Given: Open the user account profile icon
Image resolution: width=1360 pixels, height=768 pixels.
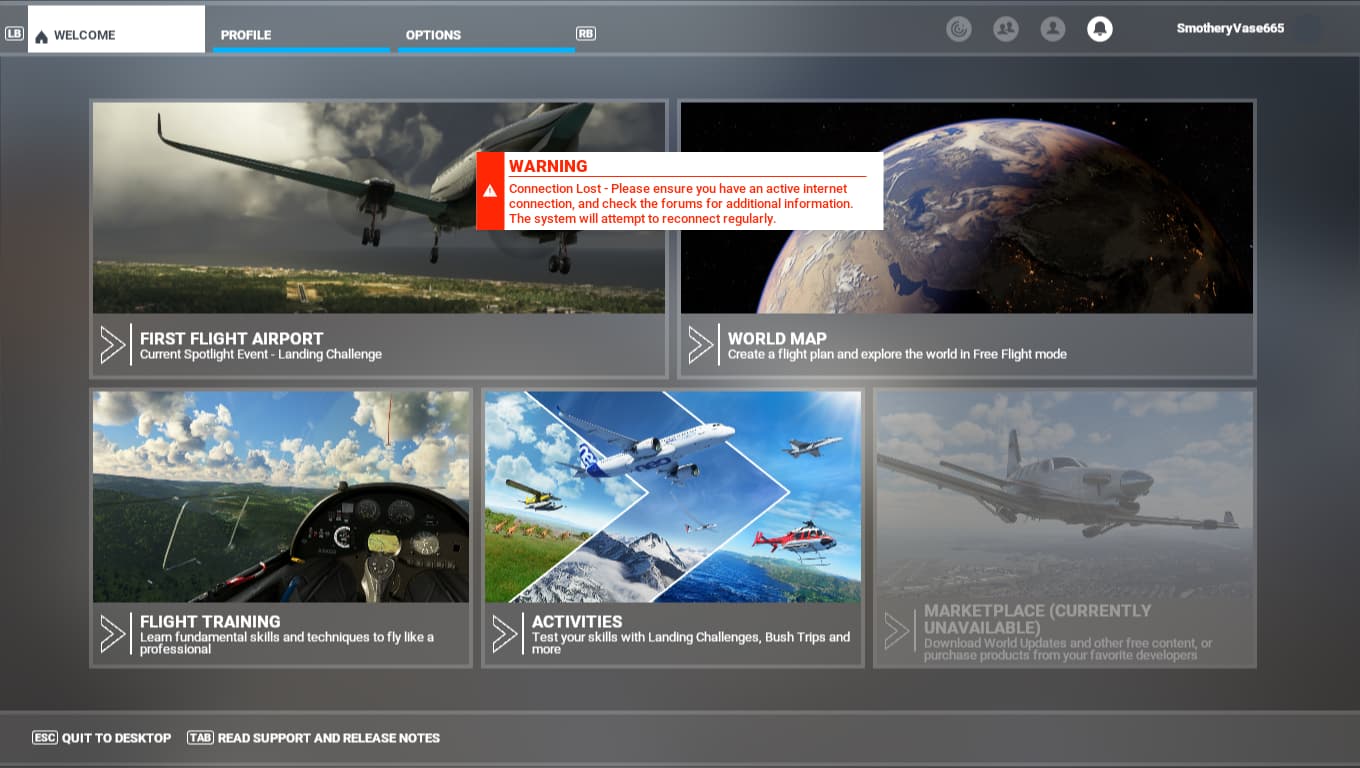Looking at the screenshot, I should [x=1053, y=29].
